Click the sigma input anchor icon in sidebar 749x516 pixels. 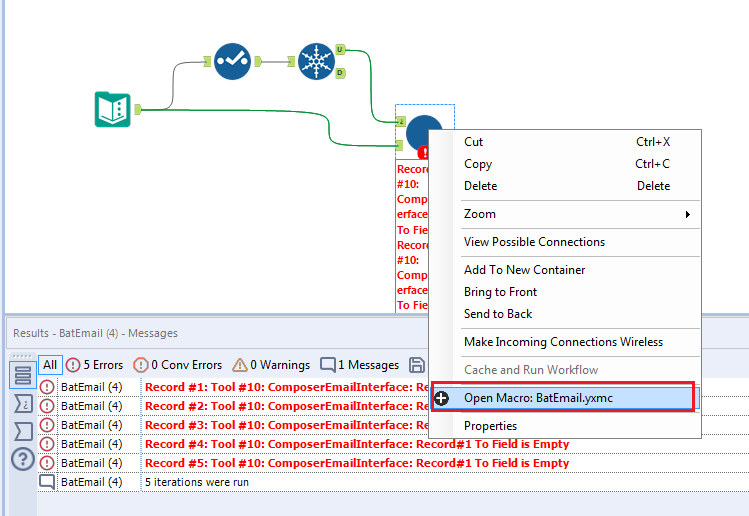coord(22,404)
